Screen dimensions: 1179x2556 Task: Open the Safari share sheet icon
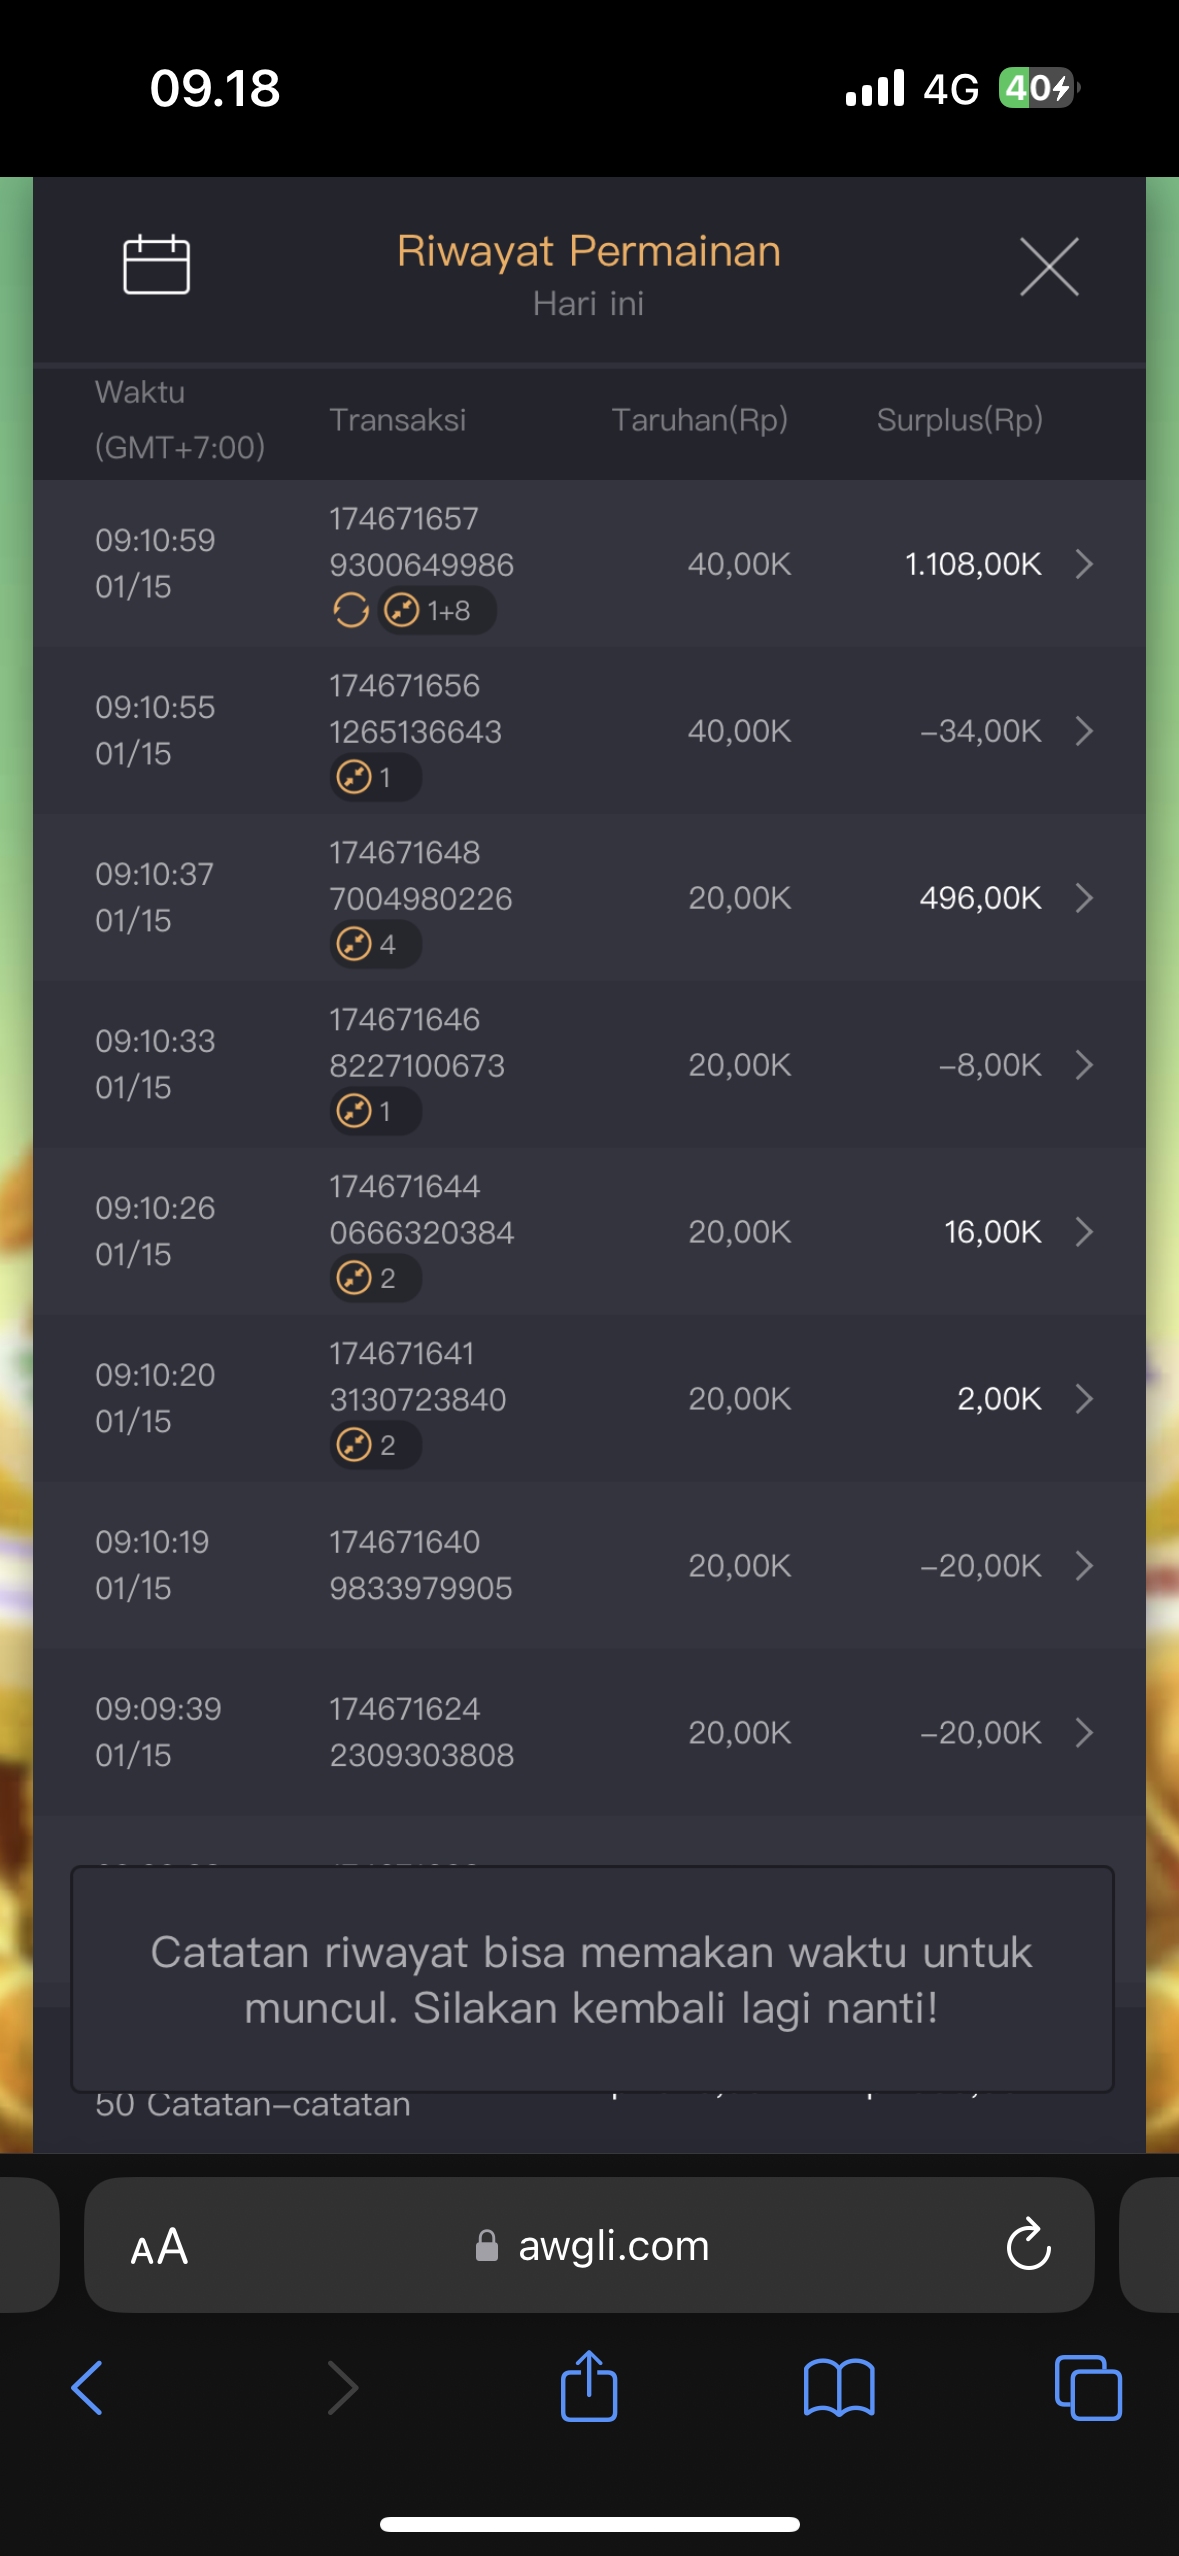coord(589,2386)
